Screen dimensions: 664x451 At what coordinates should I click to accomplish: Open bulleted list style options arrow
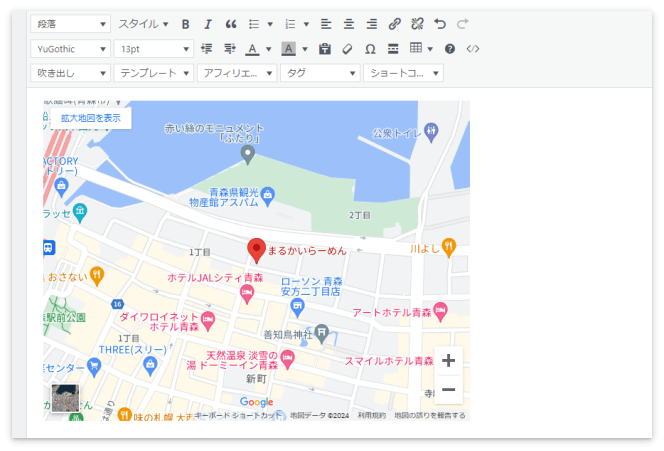click(270, 24)
